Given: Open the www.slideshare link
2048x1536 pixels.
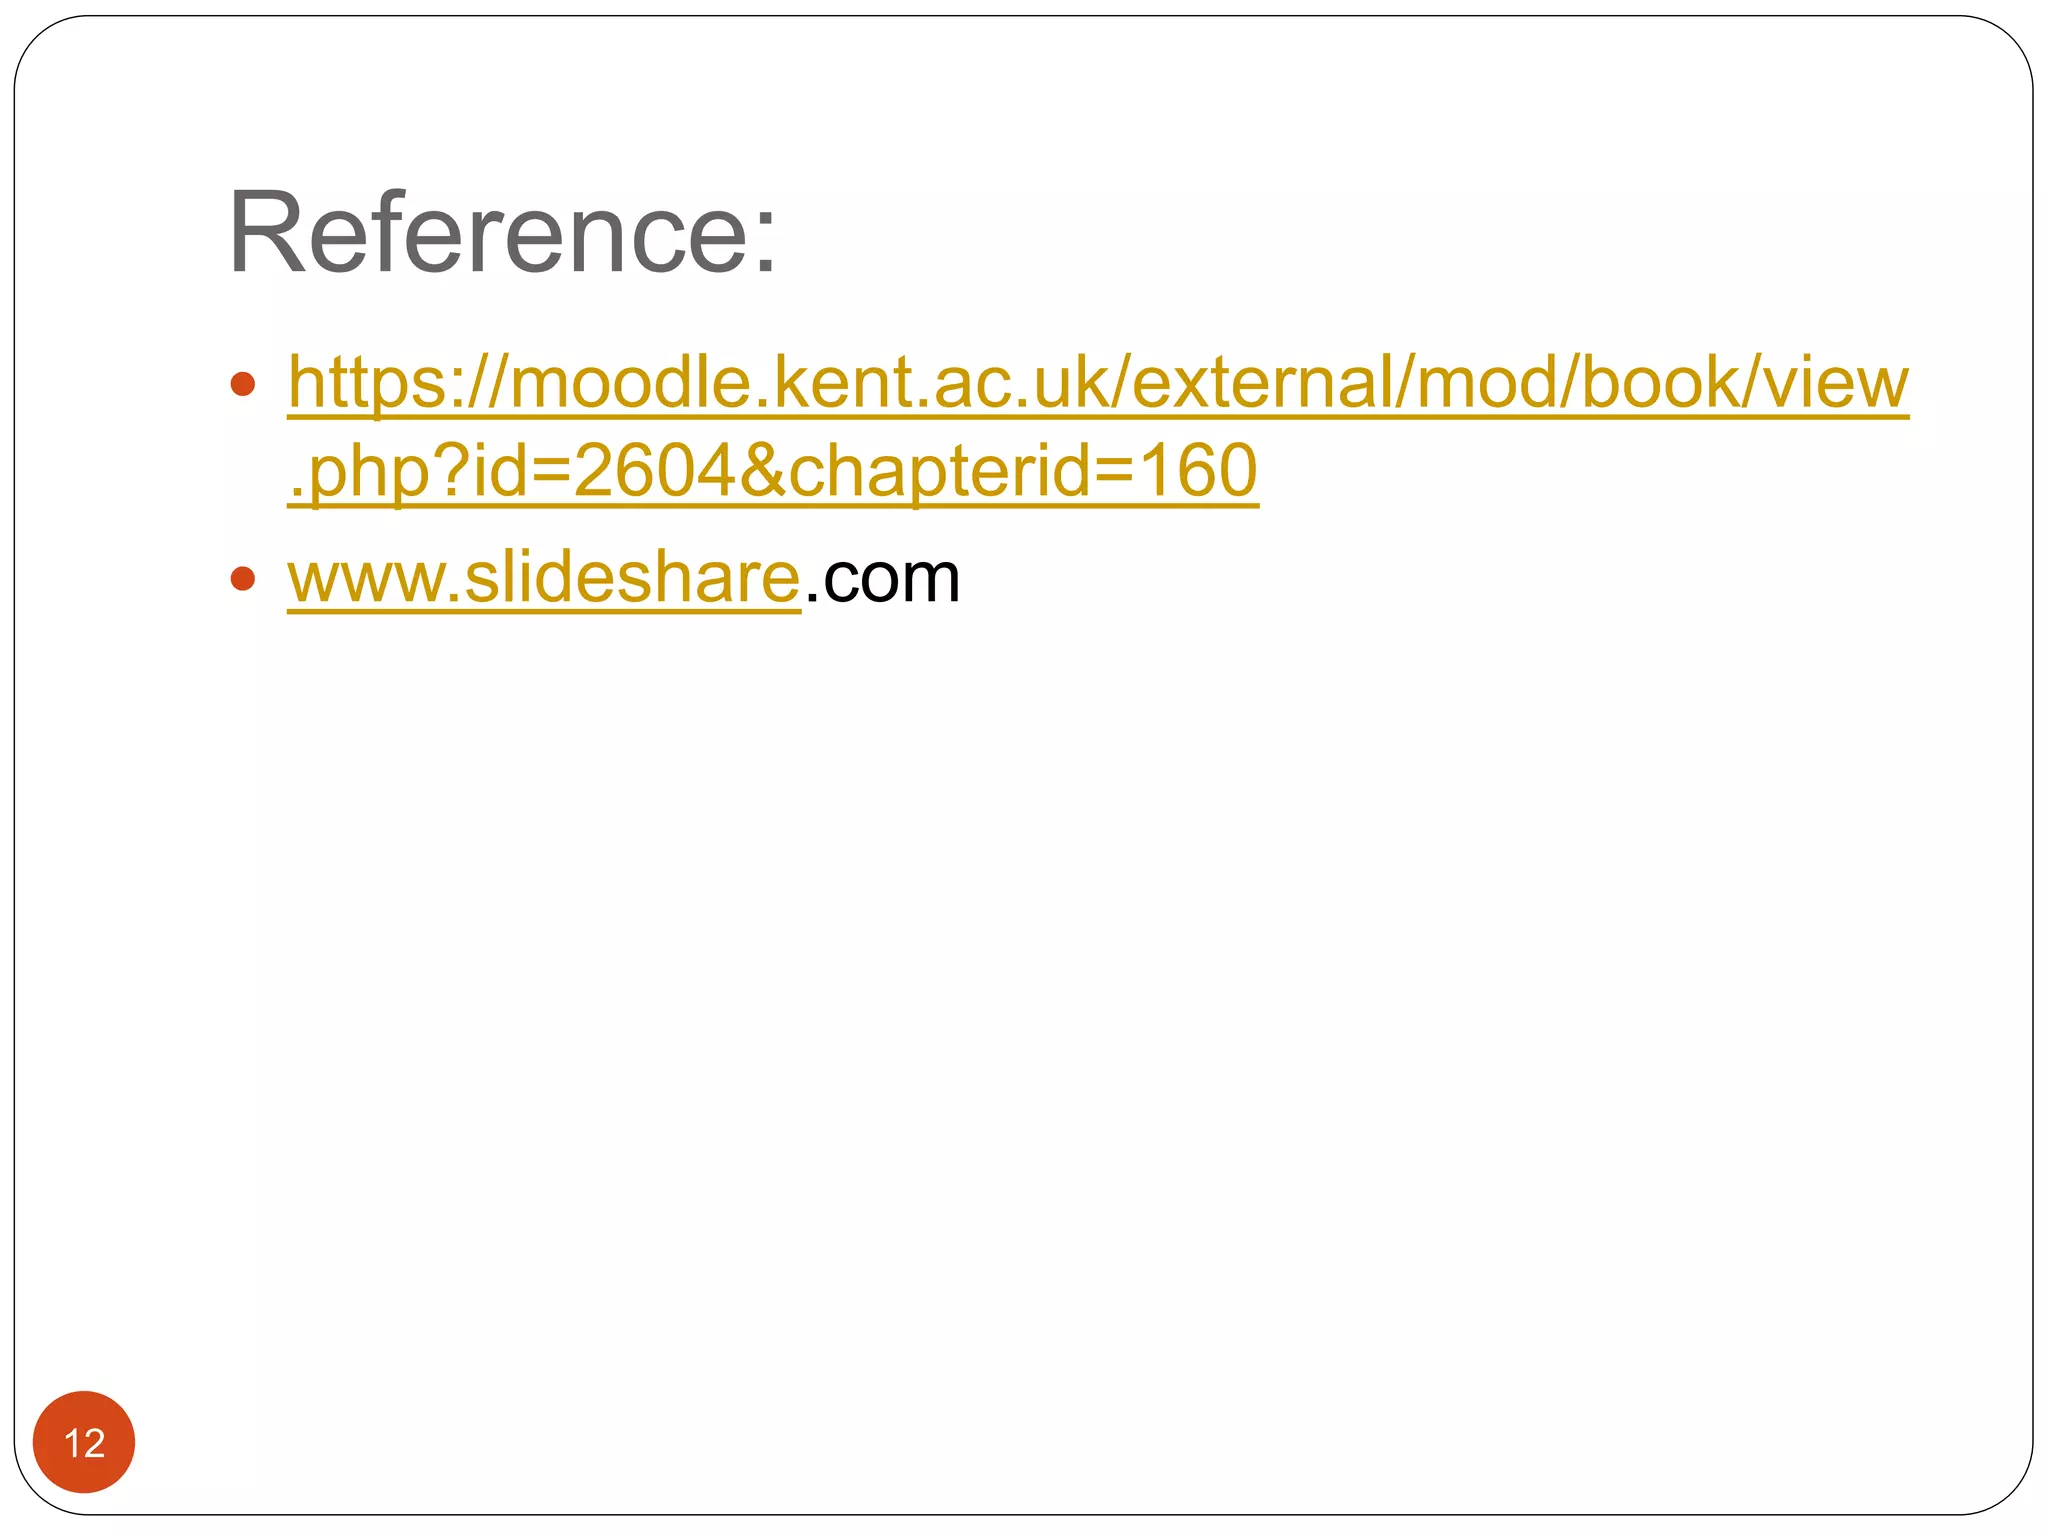Looking at the screenshot, I should pyautogui.click(x=543, y=579).
